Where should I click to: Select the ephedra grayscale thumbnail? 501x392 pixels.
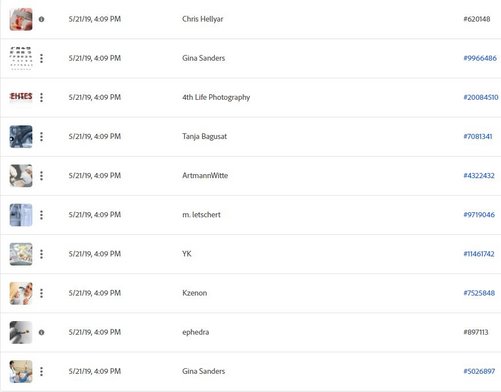(x=21, y=332)
